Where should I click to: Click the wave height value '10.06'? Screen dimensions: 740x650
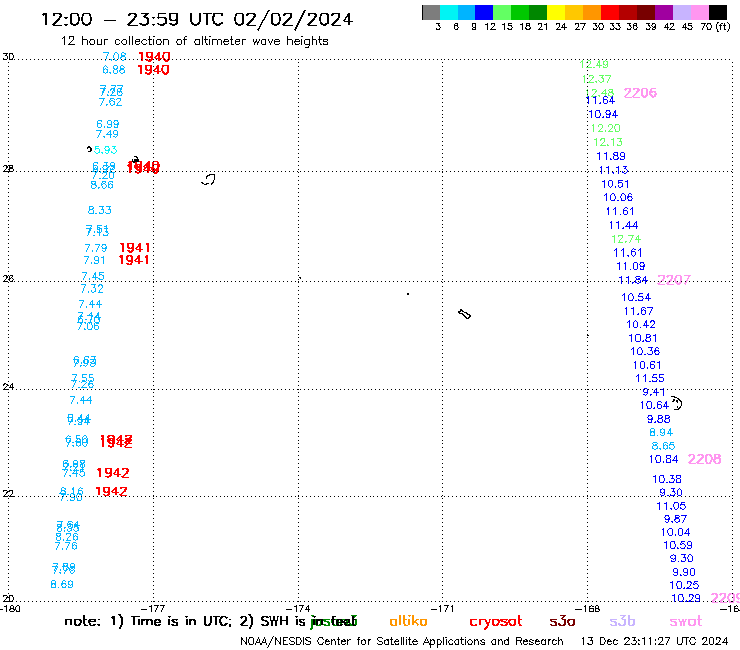[618, 197]
